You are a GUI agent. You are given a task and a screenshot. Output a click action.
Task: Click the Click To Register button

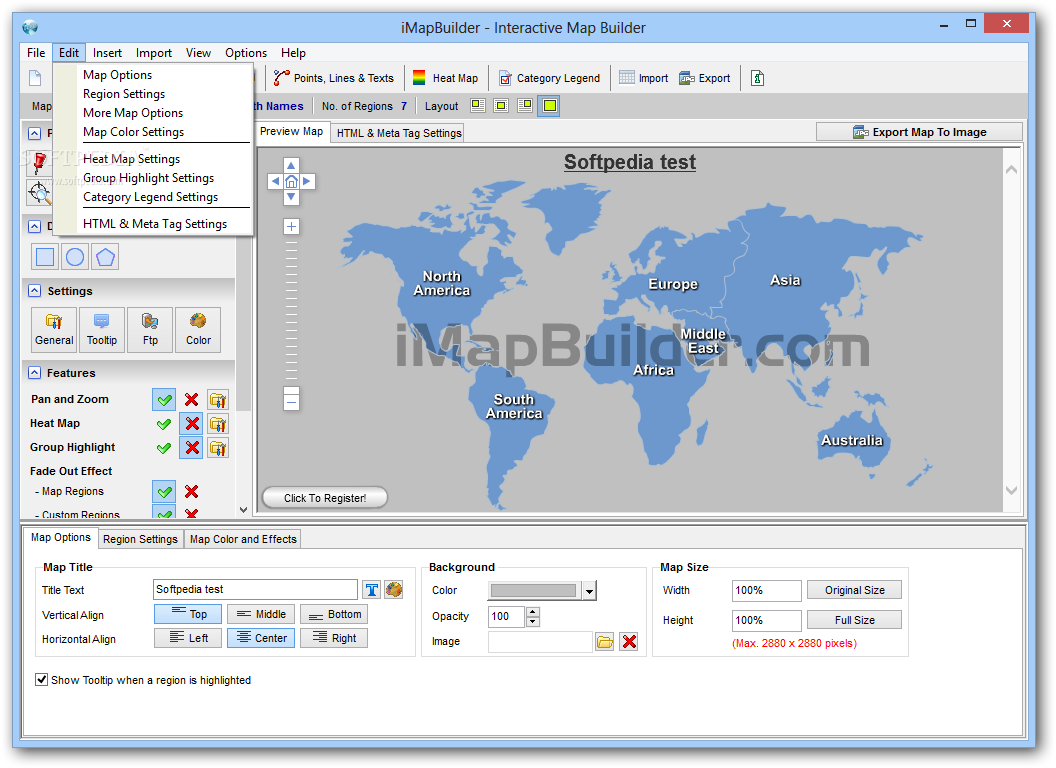coord(325,498)
